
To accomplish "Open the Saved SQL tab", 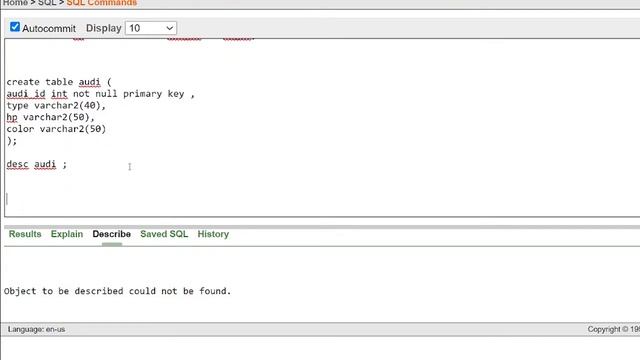I will click(164, 234).
